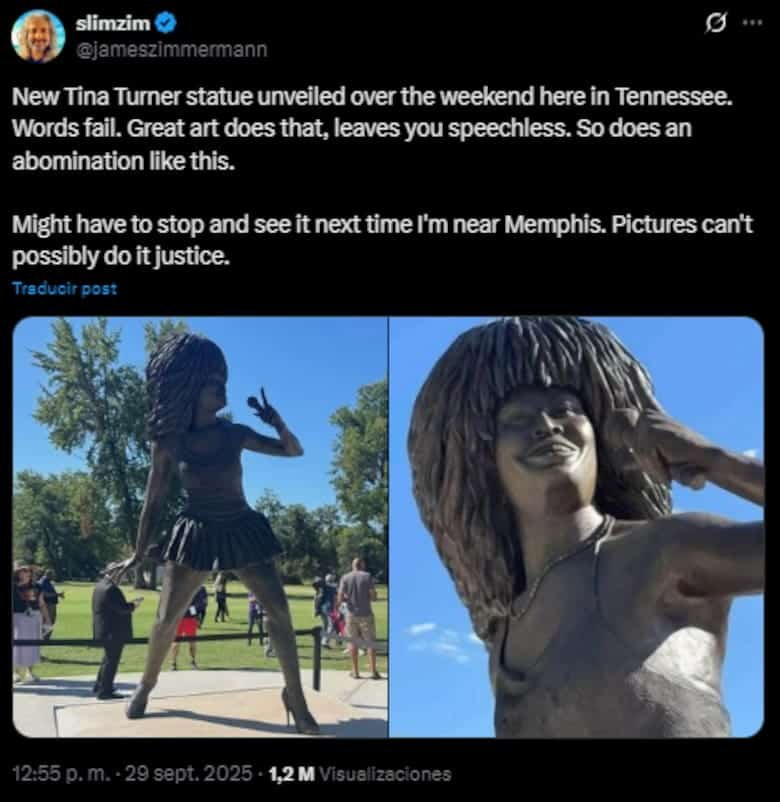Image resolution: width=780 pixels, height=802 pixels.
Task: Open the right statue close-up photo
Action: tap(576, 527)
